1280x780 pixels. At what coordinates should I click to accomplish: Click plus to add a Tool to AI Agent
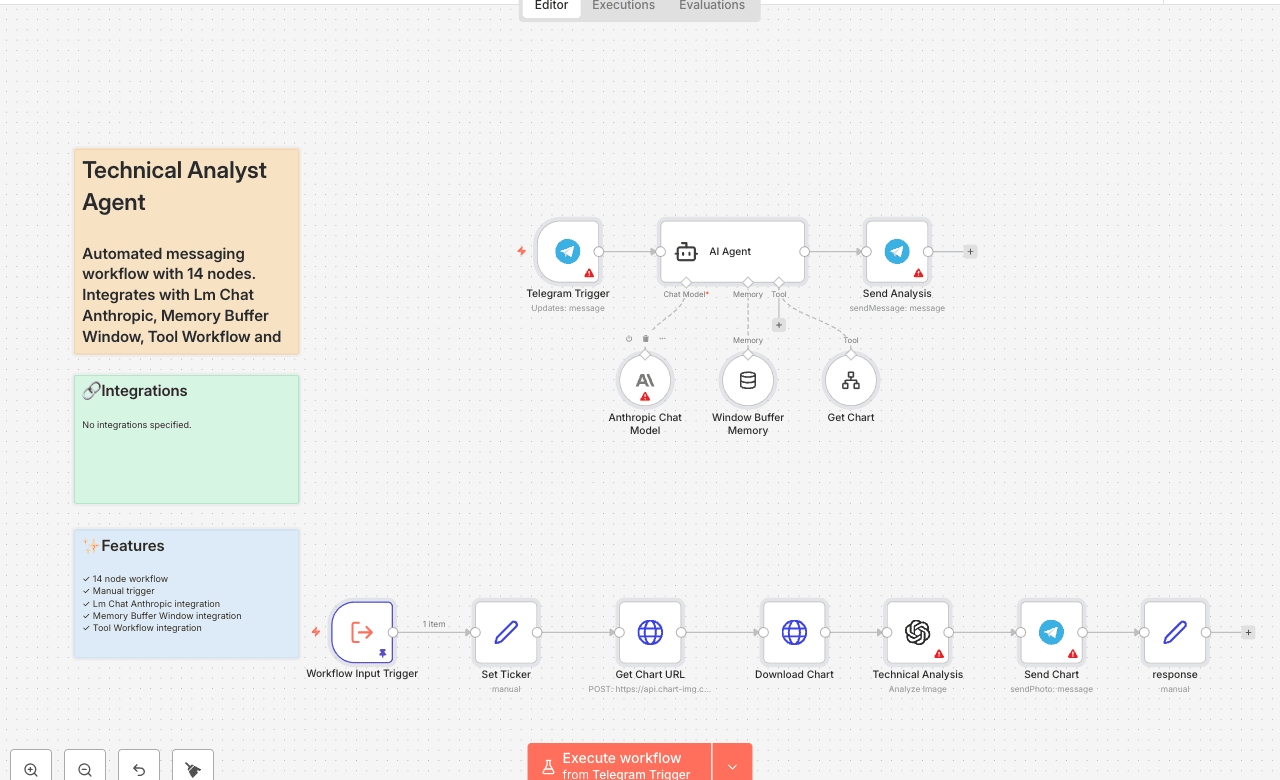779,325
